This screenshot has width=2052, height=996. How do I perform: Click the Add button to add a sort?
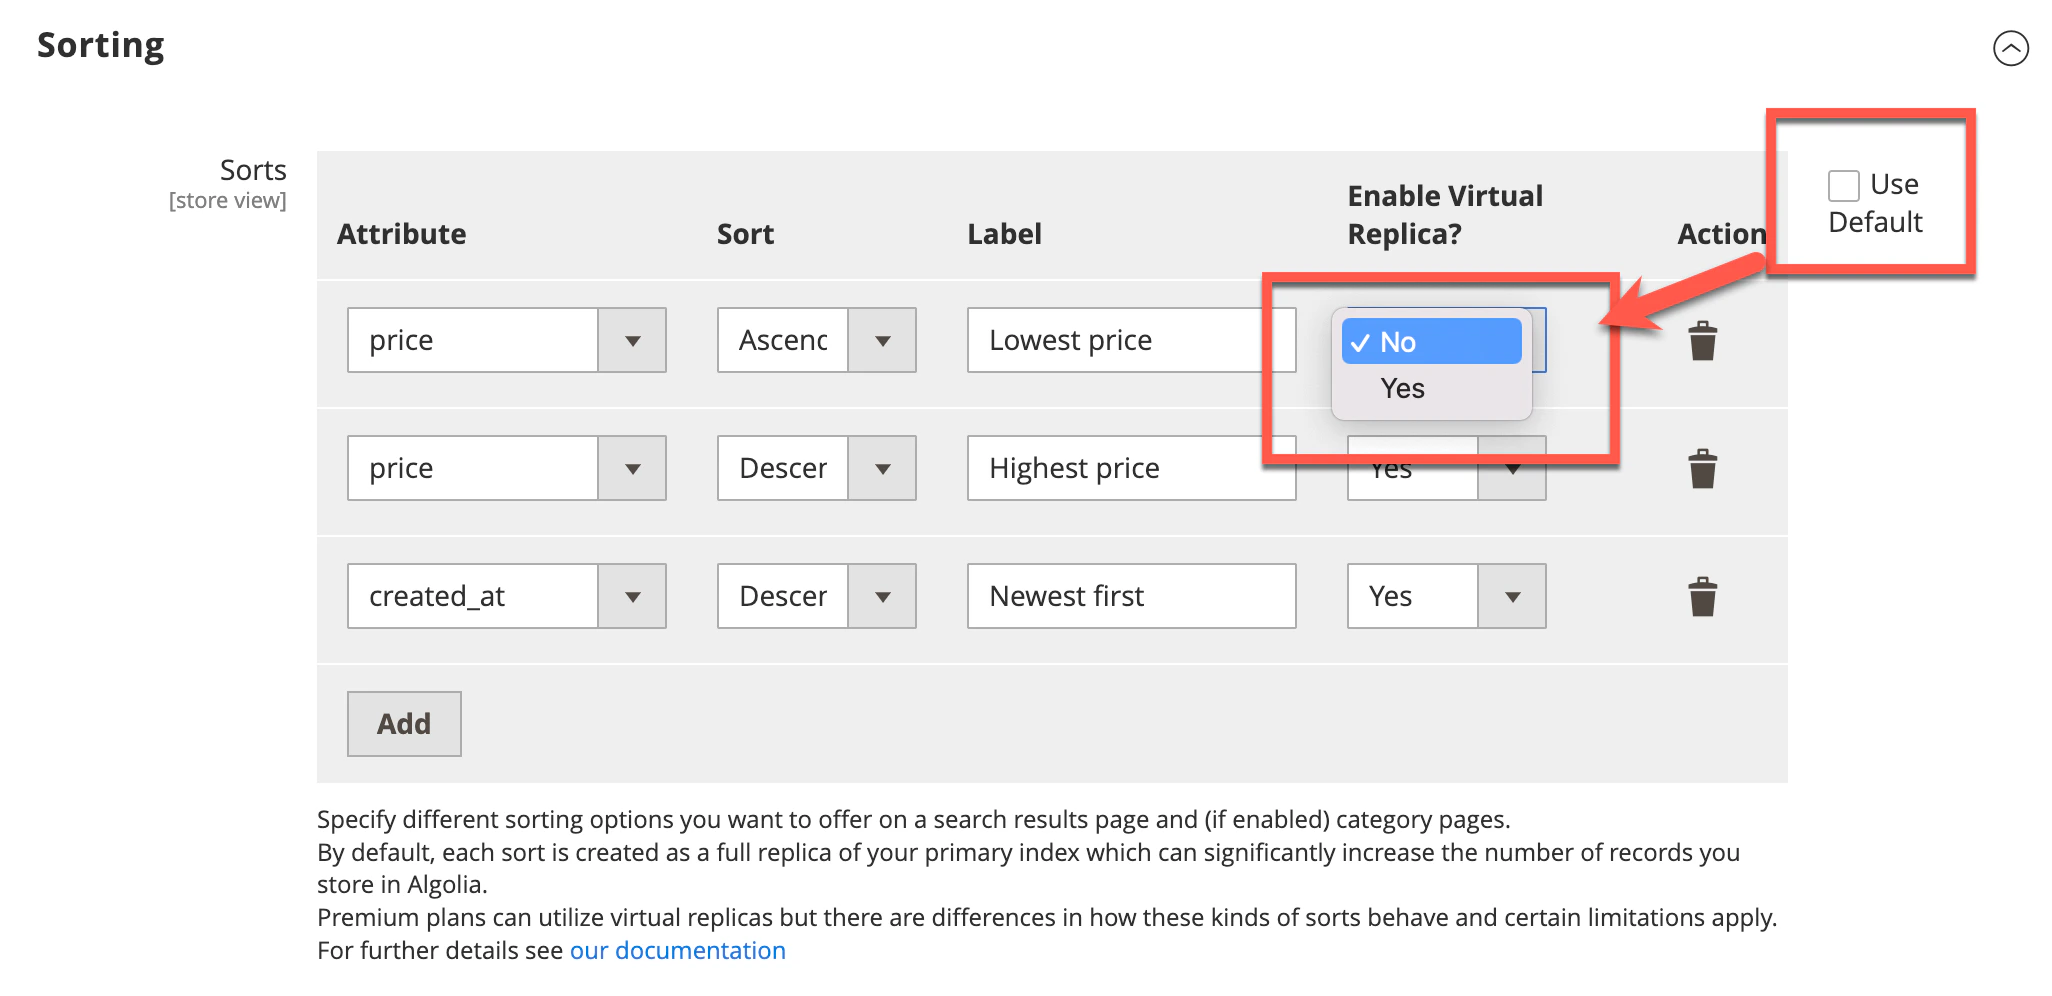pos(403,723)
